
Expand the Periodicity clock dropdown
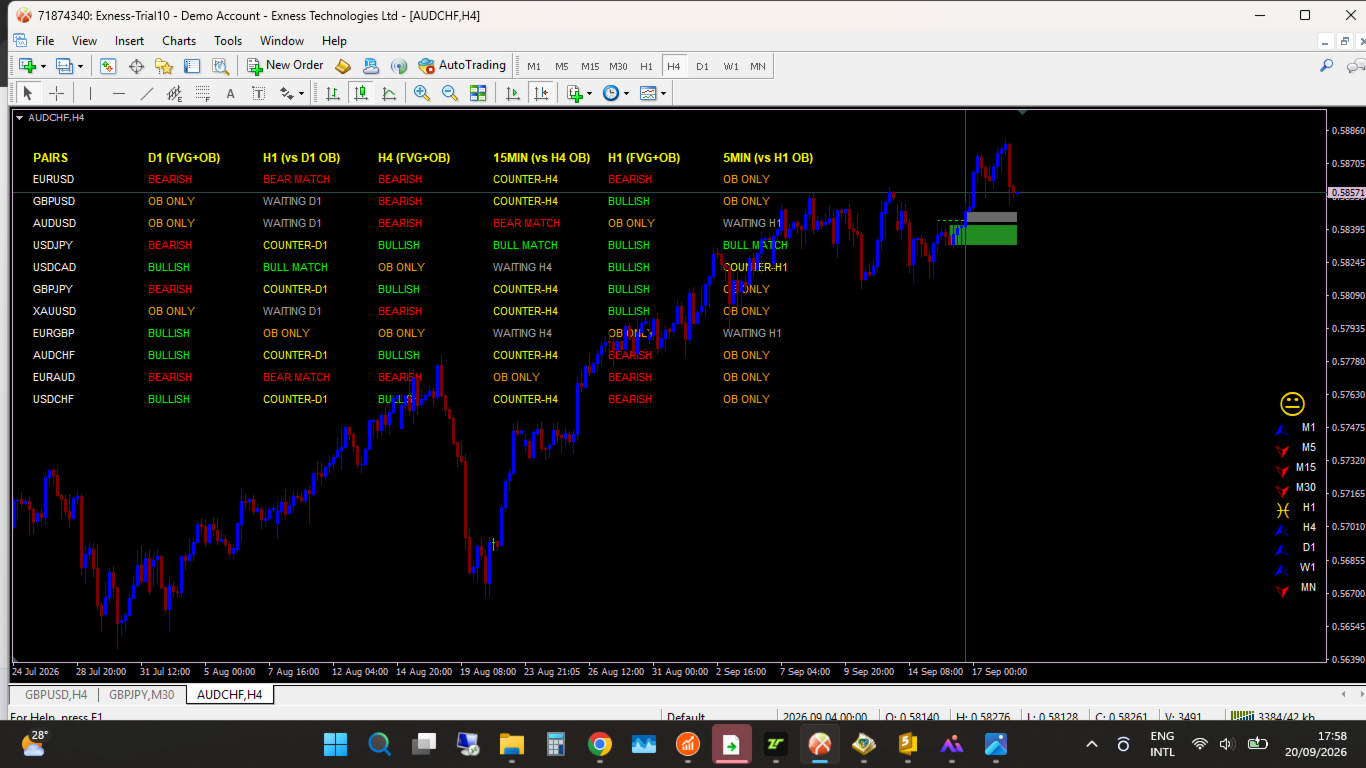(626, 93)
